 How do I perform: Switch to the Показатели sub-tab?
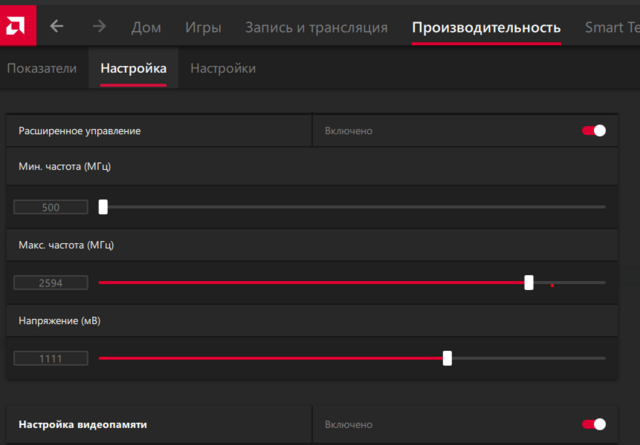pyautogui.click(x=42, y=68)
